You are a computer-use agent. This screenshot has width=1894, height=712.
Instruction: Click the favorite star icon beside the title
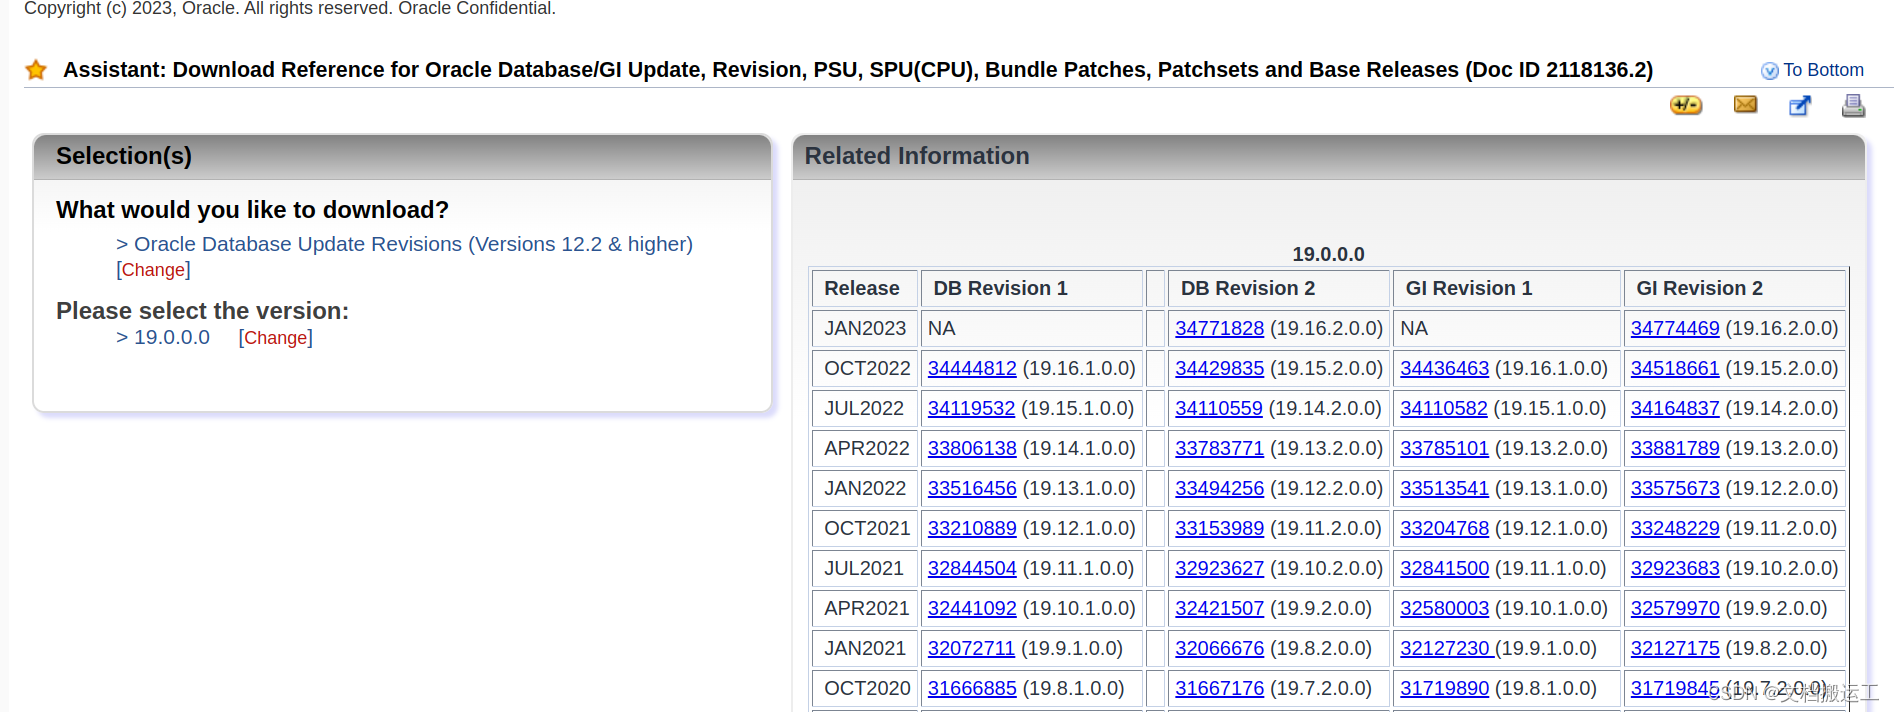coord(36,70)
